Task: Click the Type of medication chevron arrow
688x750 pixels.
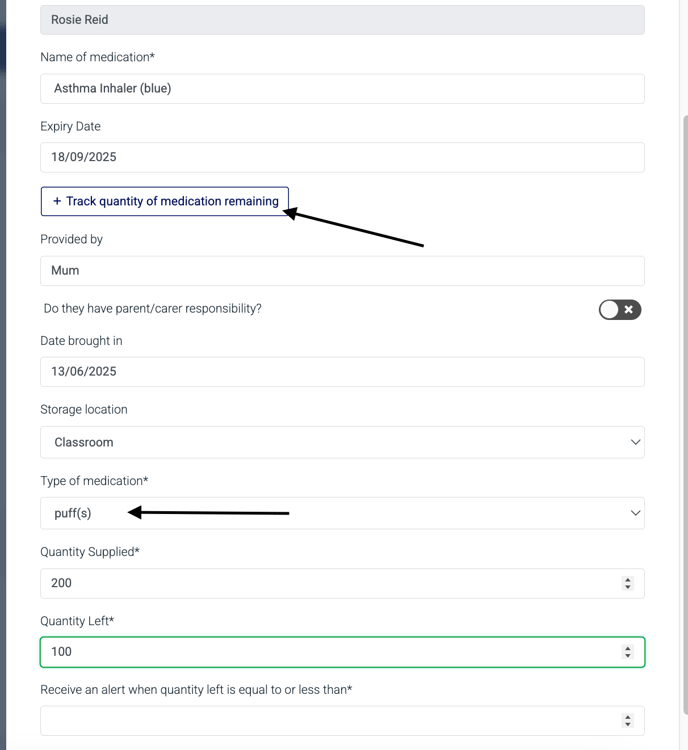Action: point(635,513)
